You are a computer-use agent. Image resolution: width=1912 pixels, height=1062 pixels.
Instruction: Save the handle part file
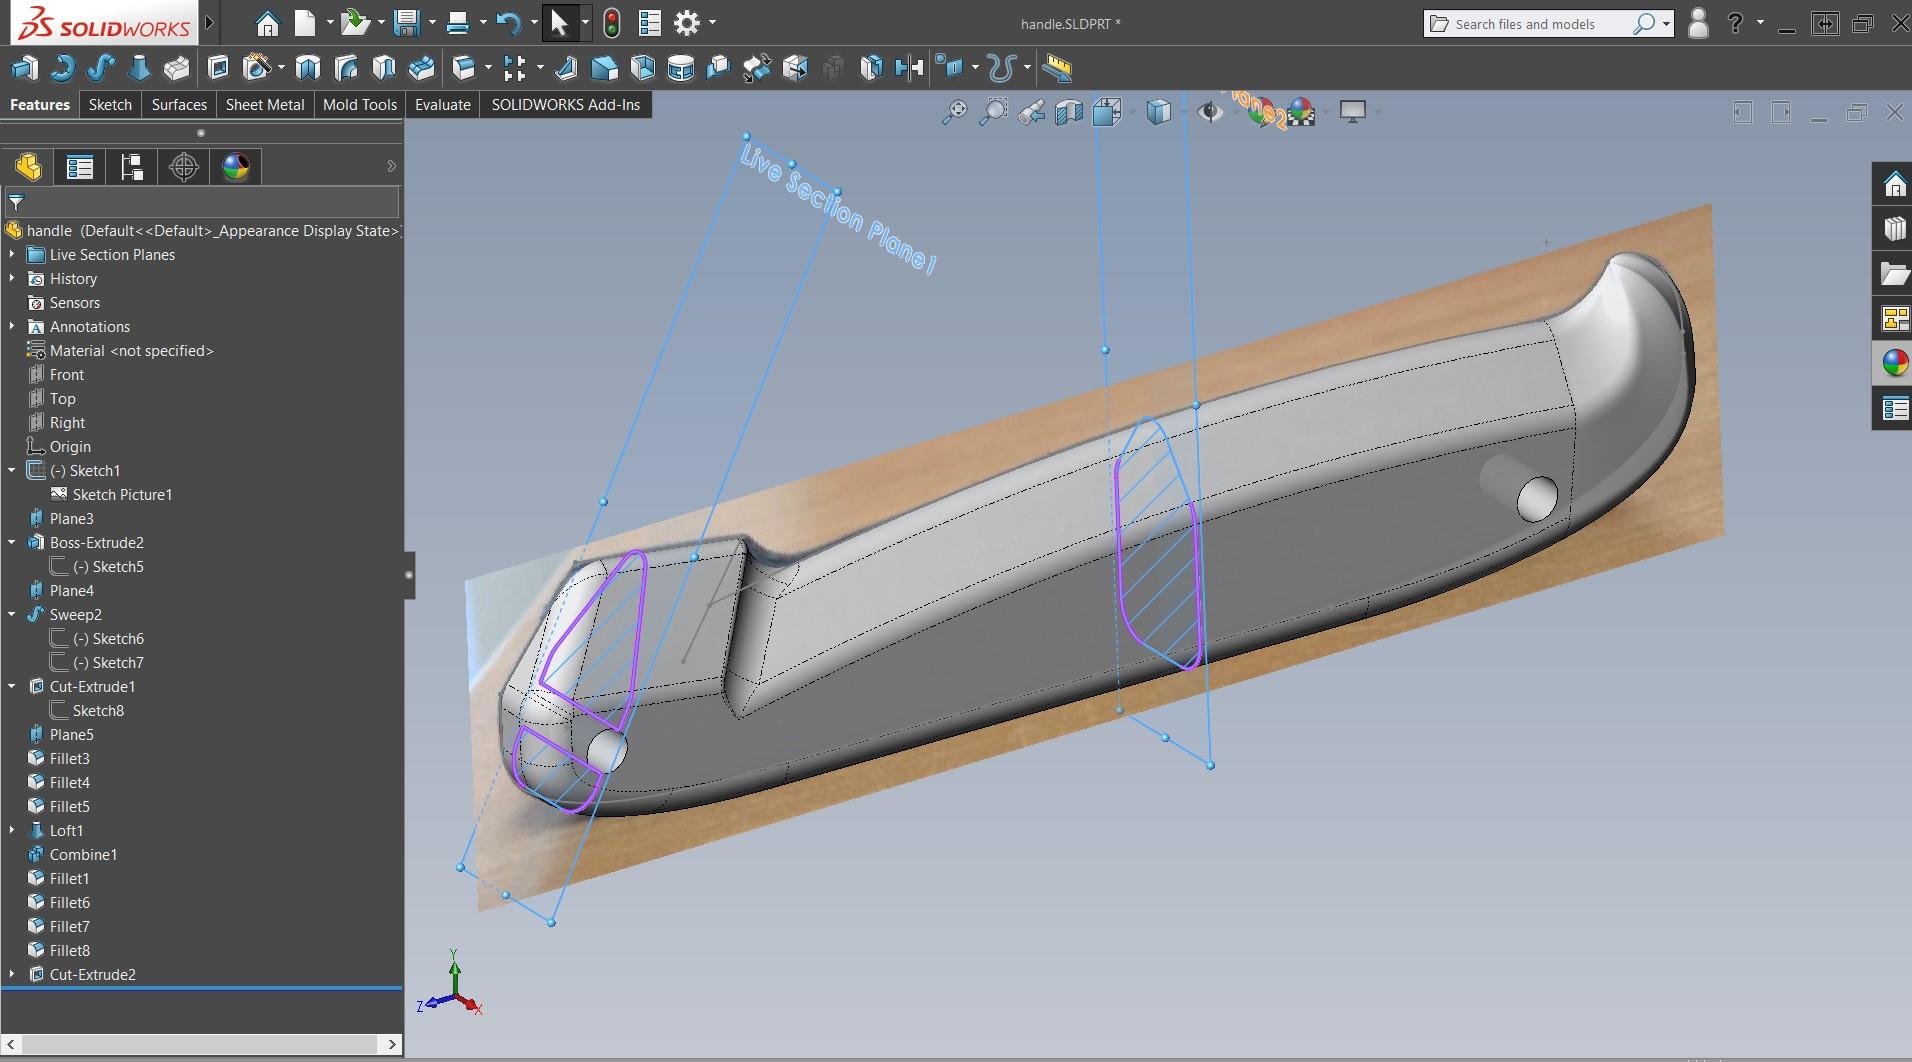click(x=406, y=23)
